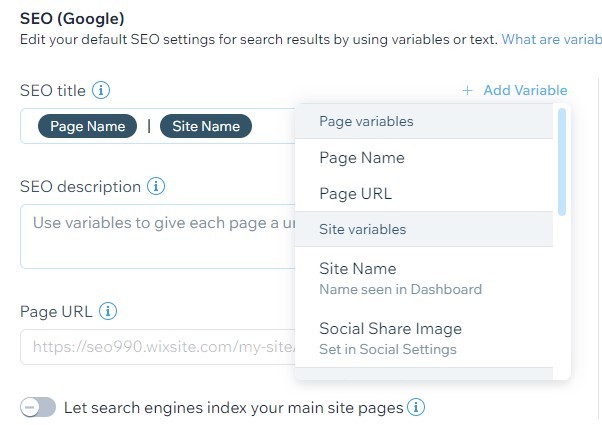Image resolution: width=602 pixels, height=425 pixels.
Task: Toggle Let search engines index switch
Action: [x=38, y=407]
